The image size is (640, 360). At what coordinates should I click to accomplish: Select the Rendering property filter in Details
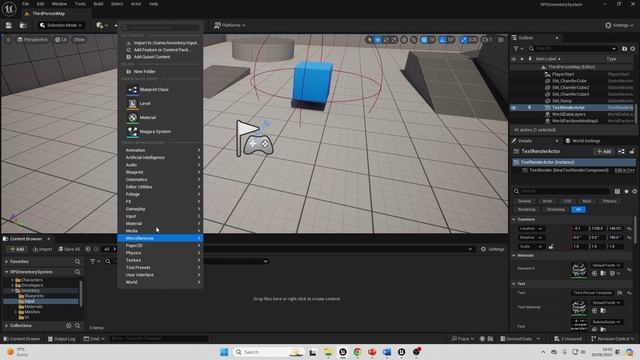527,209
